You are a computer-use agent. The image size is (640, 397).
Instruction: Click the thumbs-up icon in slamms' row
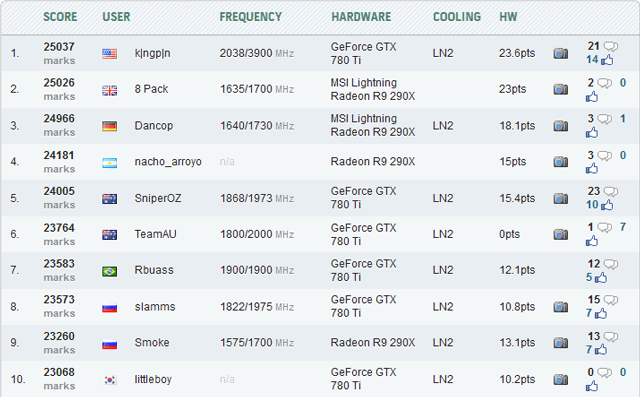pos(601,314)
